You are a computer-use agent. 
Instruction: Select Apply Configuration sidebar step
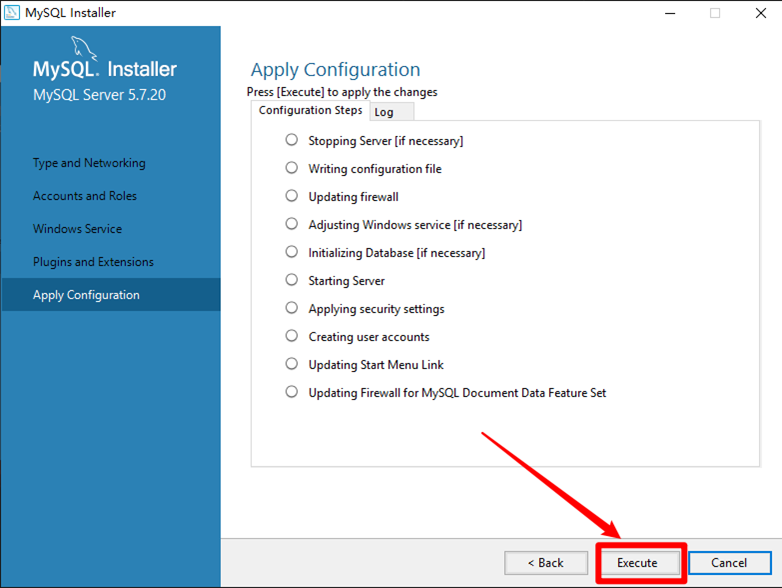(111, 295)
